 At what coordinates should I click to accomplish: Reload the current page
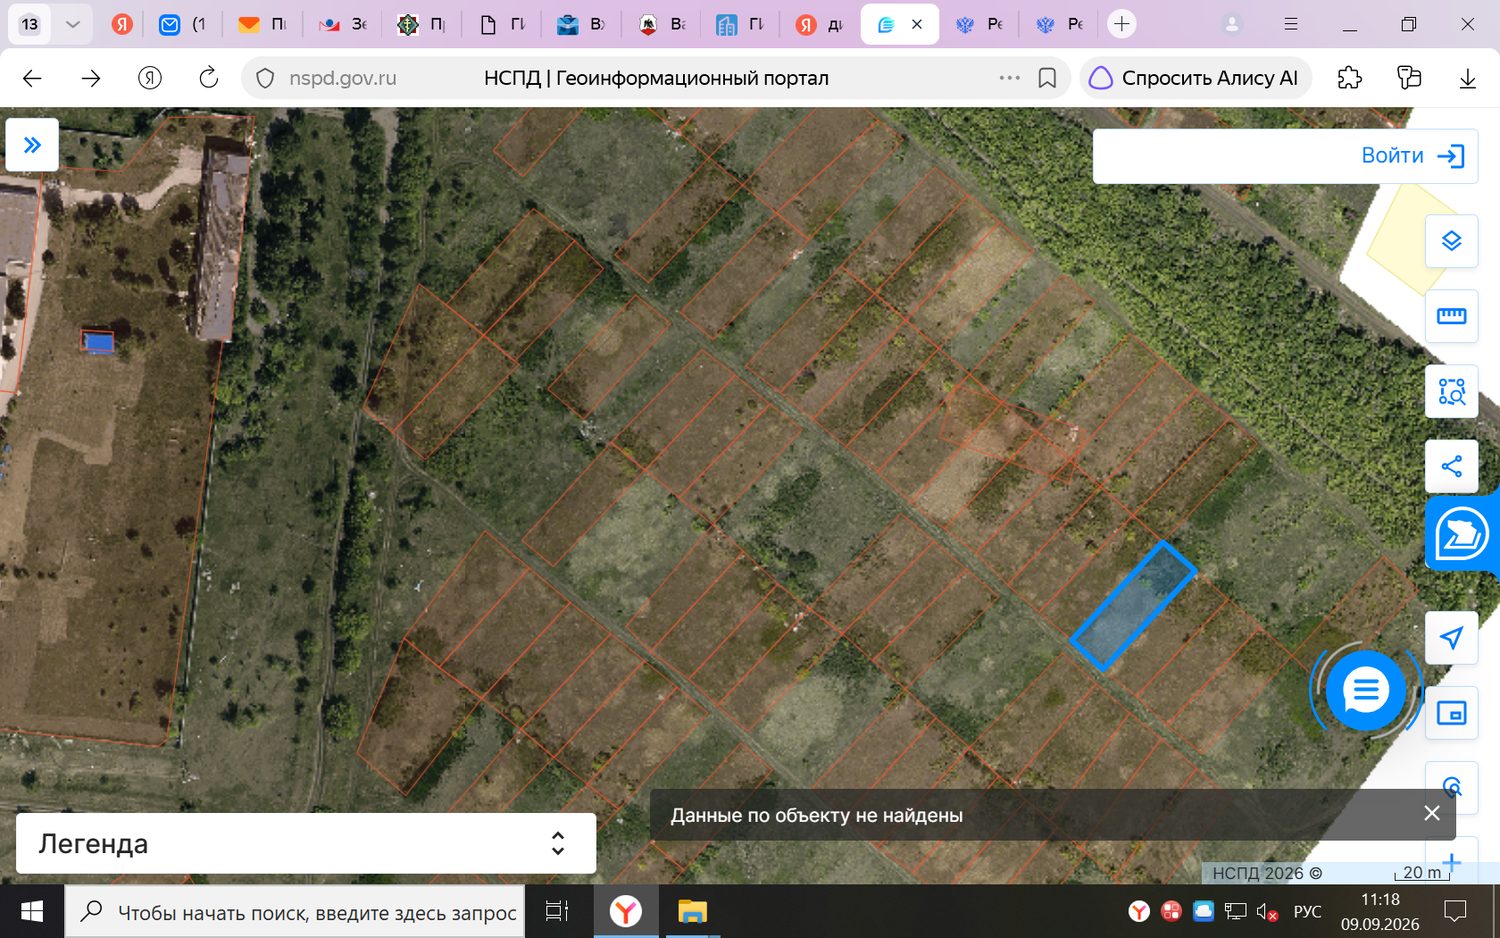(x=208, y=78)
